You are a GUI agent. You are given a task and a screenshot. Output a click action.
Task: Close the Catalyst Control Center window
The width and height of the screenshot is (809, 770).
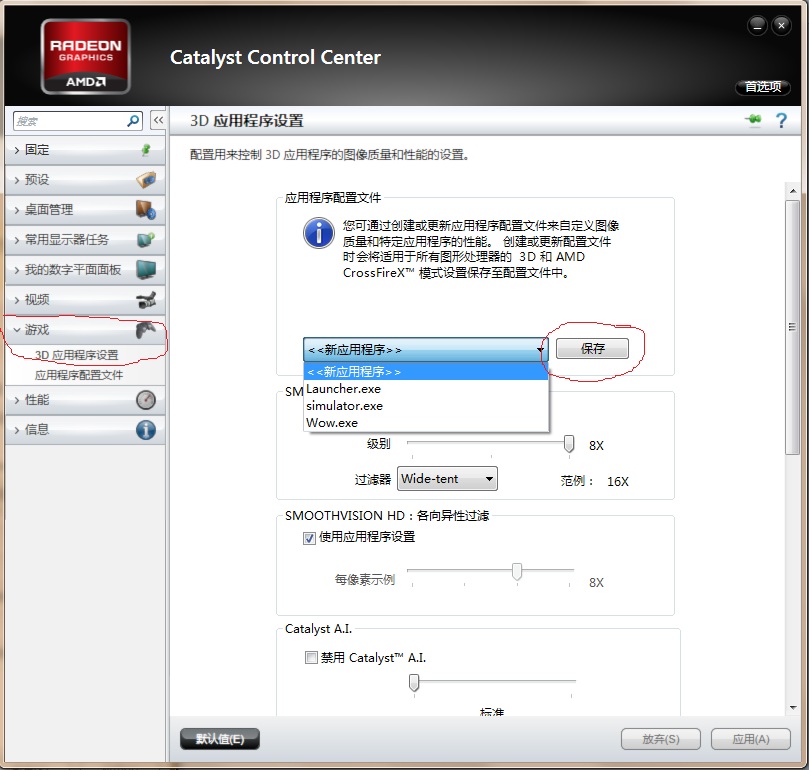782,25
